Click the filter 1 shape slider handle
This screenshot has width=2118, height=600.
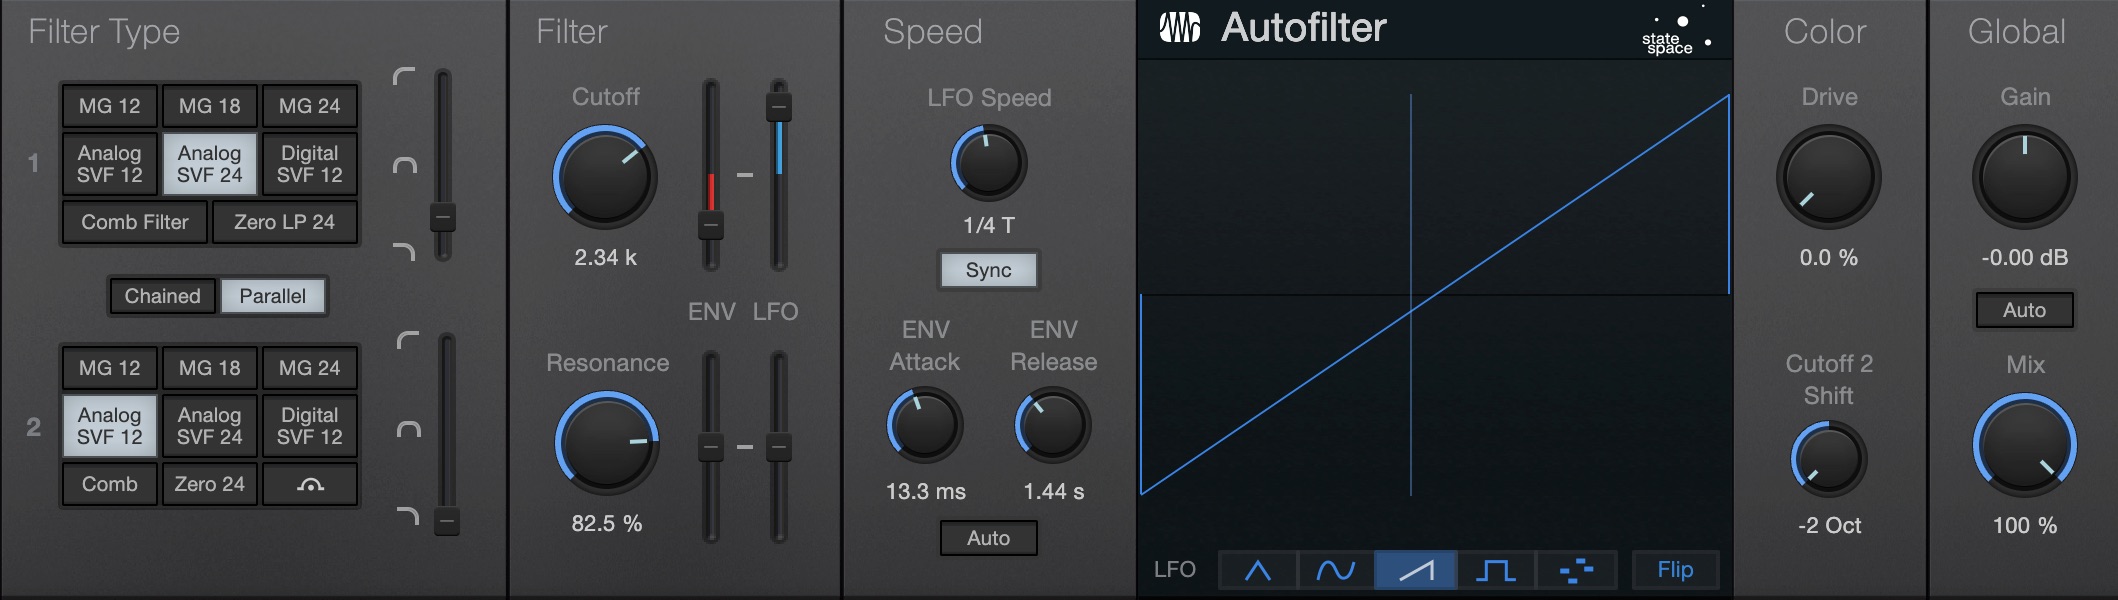tap(443, 217)
